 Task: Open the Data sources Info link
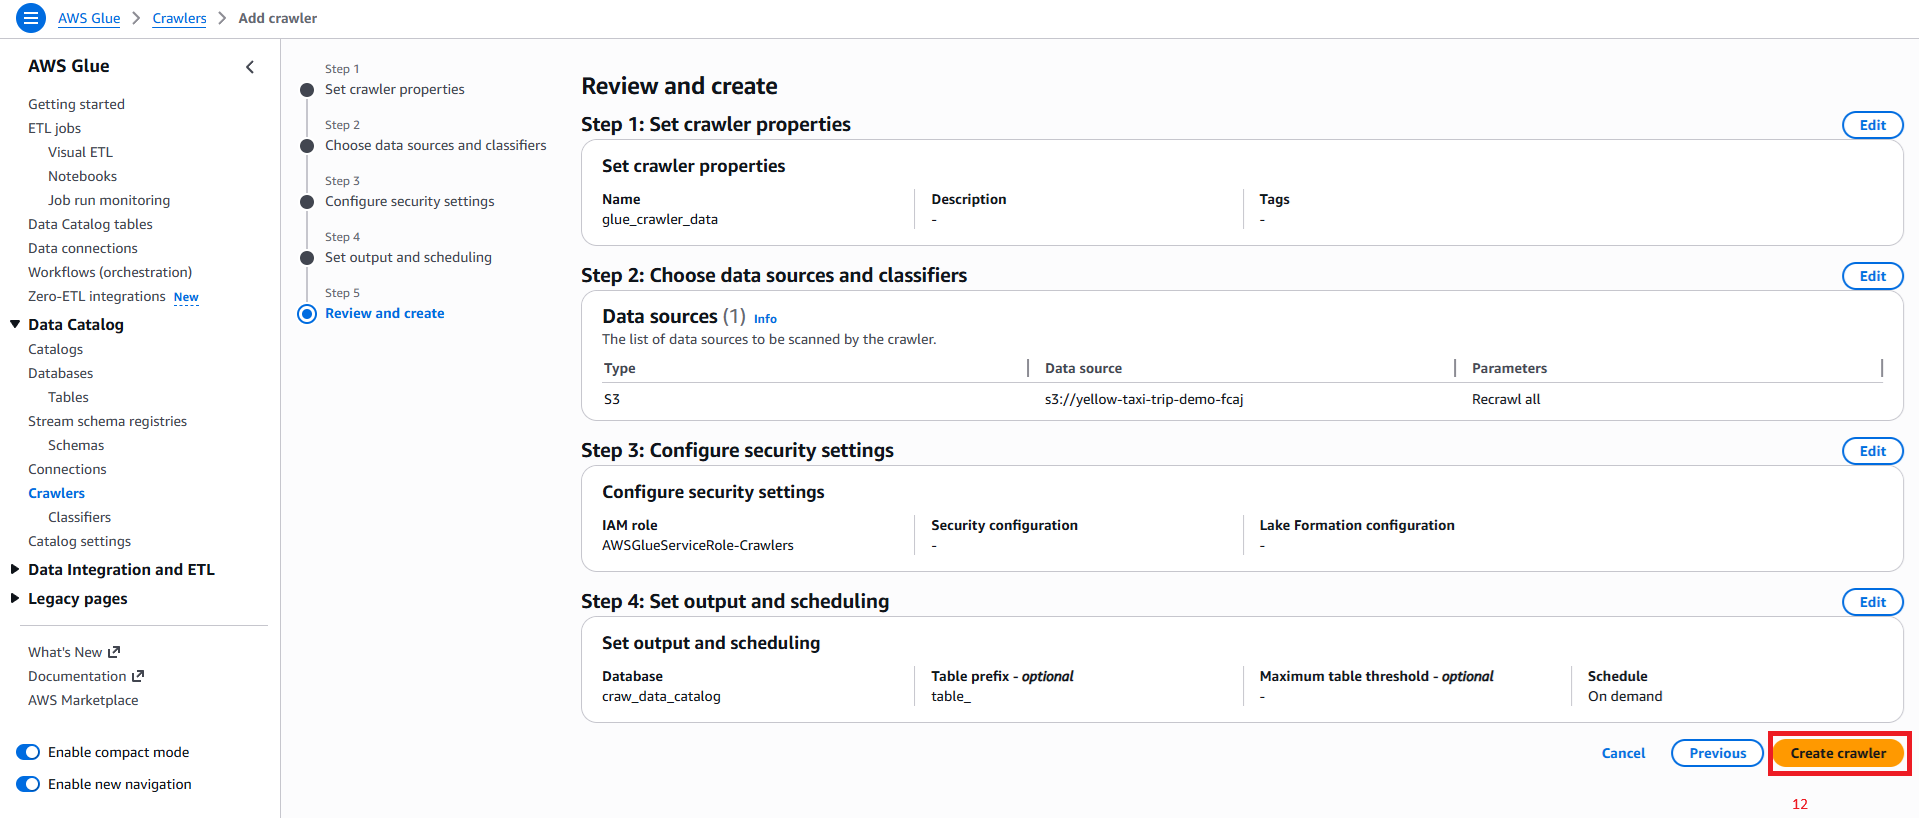coord(765,319)
